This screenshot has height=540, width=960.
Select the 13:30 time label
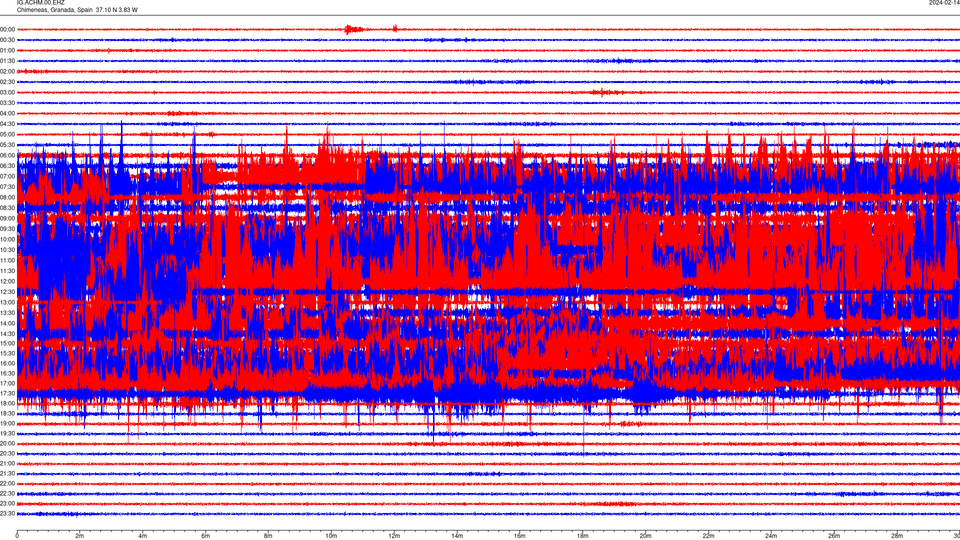click(7, 313)
